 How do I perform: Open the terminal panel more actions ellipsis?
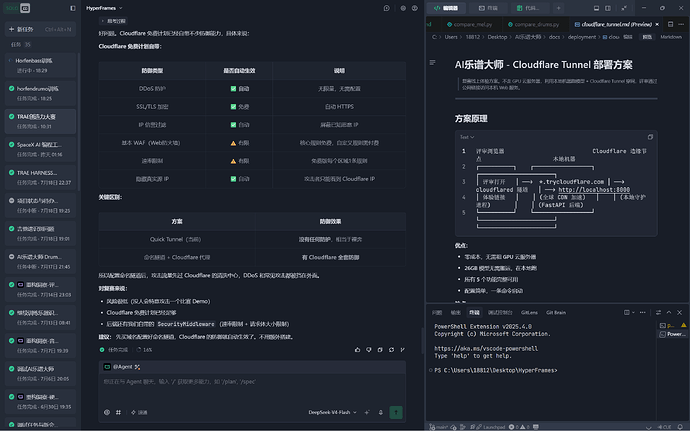(643, 313)
